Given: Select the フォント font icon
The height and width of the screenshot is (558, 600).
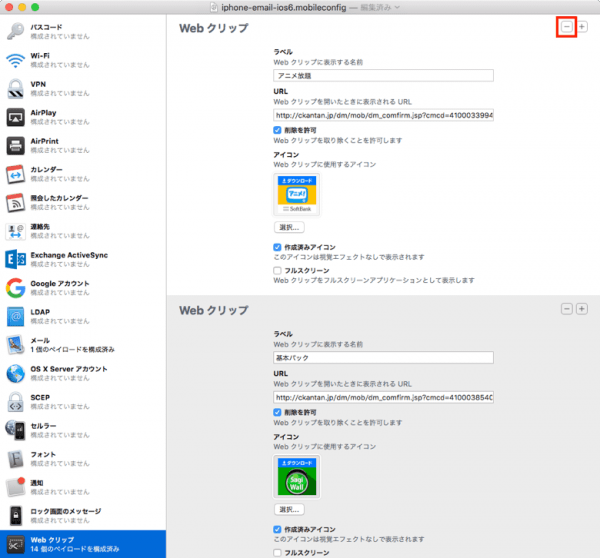Looking at the screenshot, I should click(x=15, y=459).
